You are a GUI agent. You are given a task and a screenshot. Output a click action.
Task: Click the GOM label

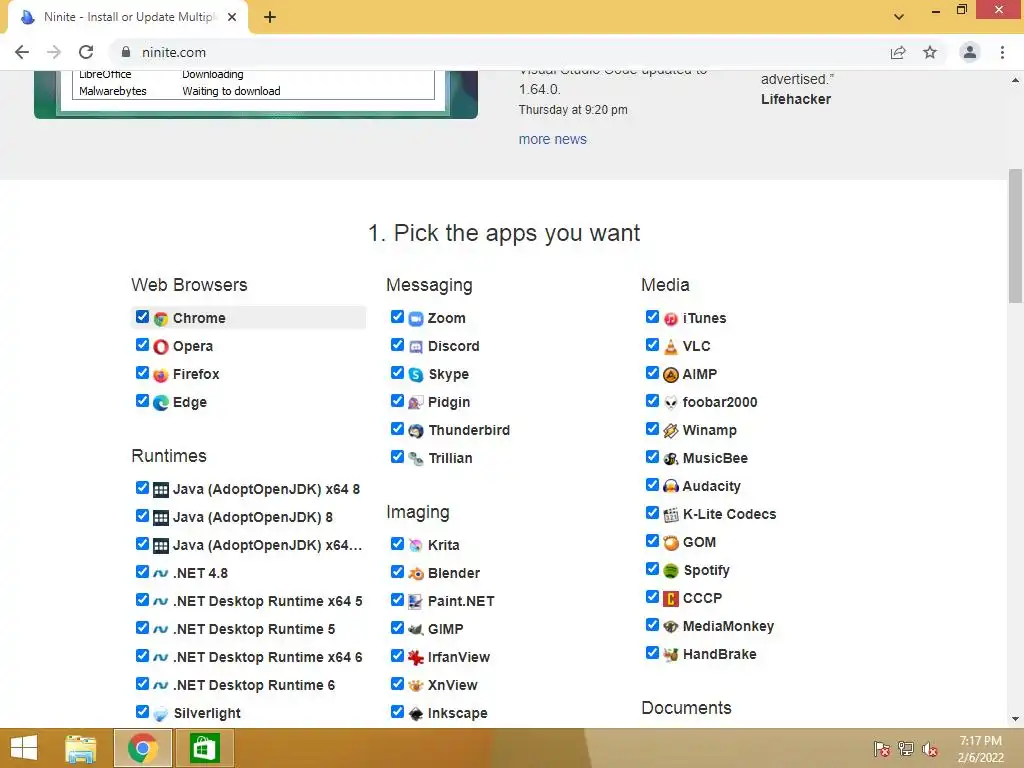point(699,543)
